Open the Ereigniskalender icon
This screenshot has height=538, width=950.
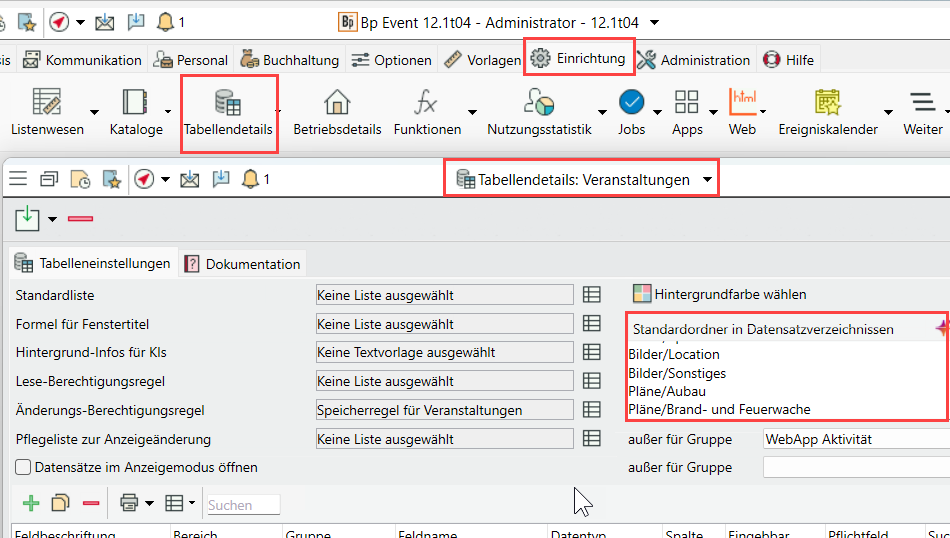tap(826, 103)
